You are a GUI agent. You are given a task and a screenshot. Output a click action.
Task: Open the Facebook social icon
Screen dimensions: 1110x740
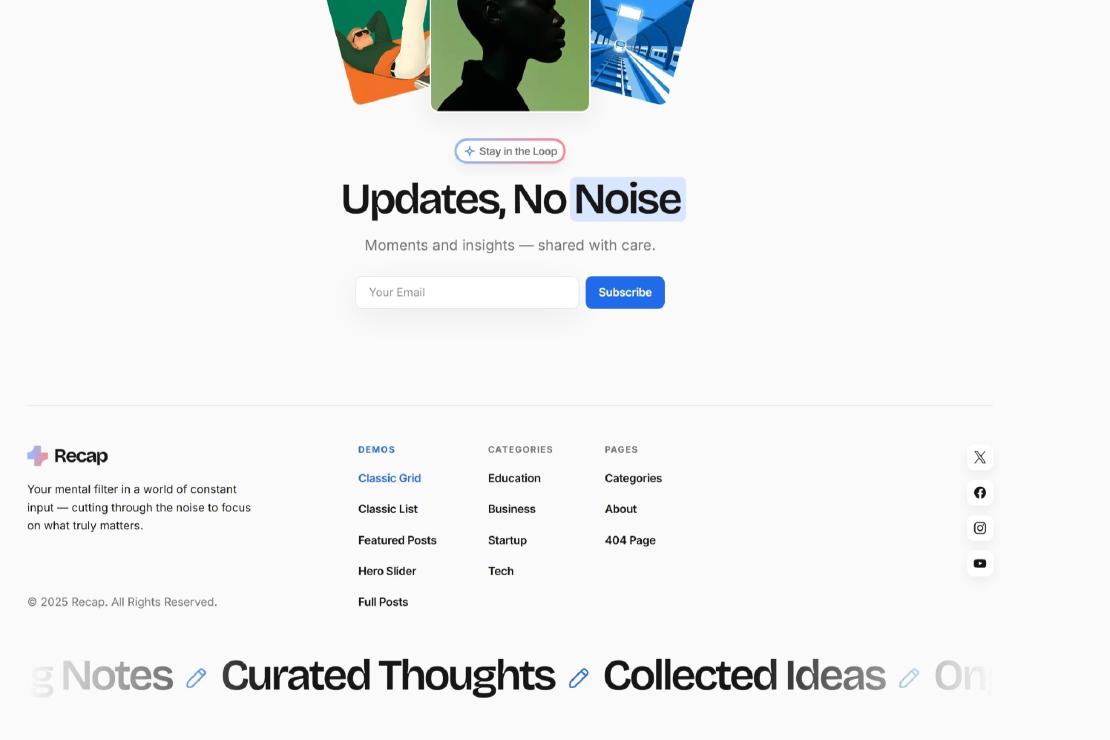pyautogui.click(x=980, y=493)
